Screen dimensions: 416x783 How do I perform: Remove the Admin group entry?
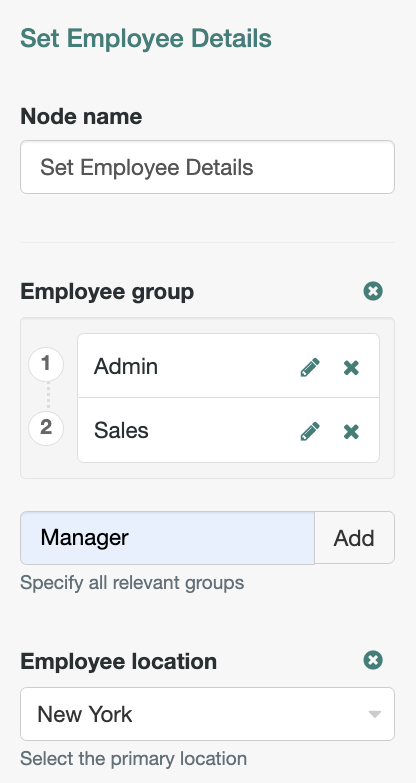351,368
